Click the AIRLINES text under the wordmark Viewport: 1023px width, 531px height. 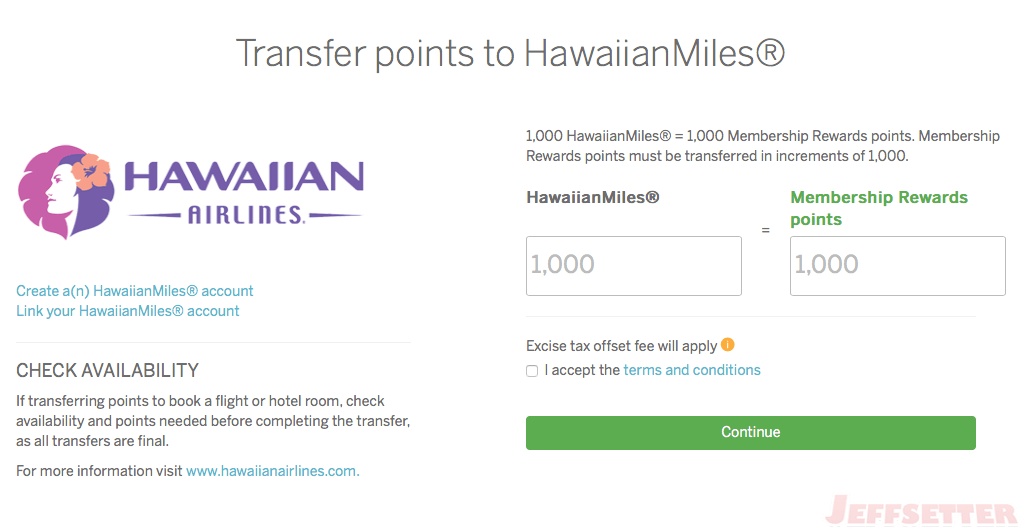coord(246,215)
